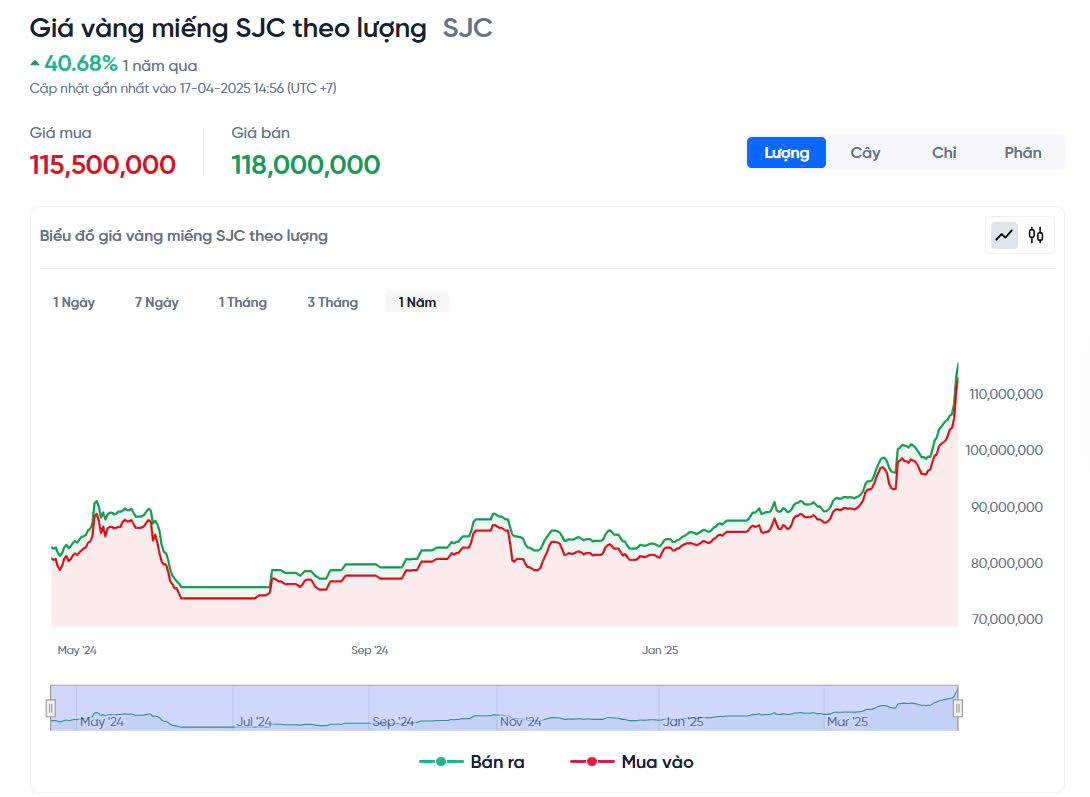
Task: Choose the Phân unit option
Action: (x=1023, y=153)
